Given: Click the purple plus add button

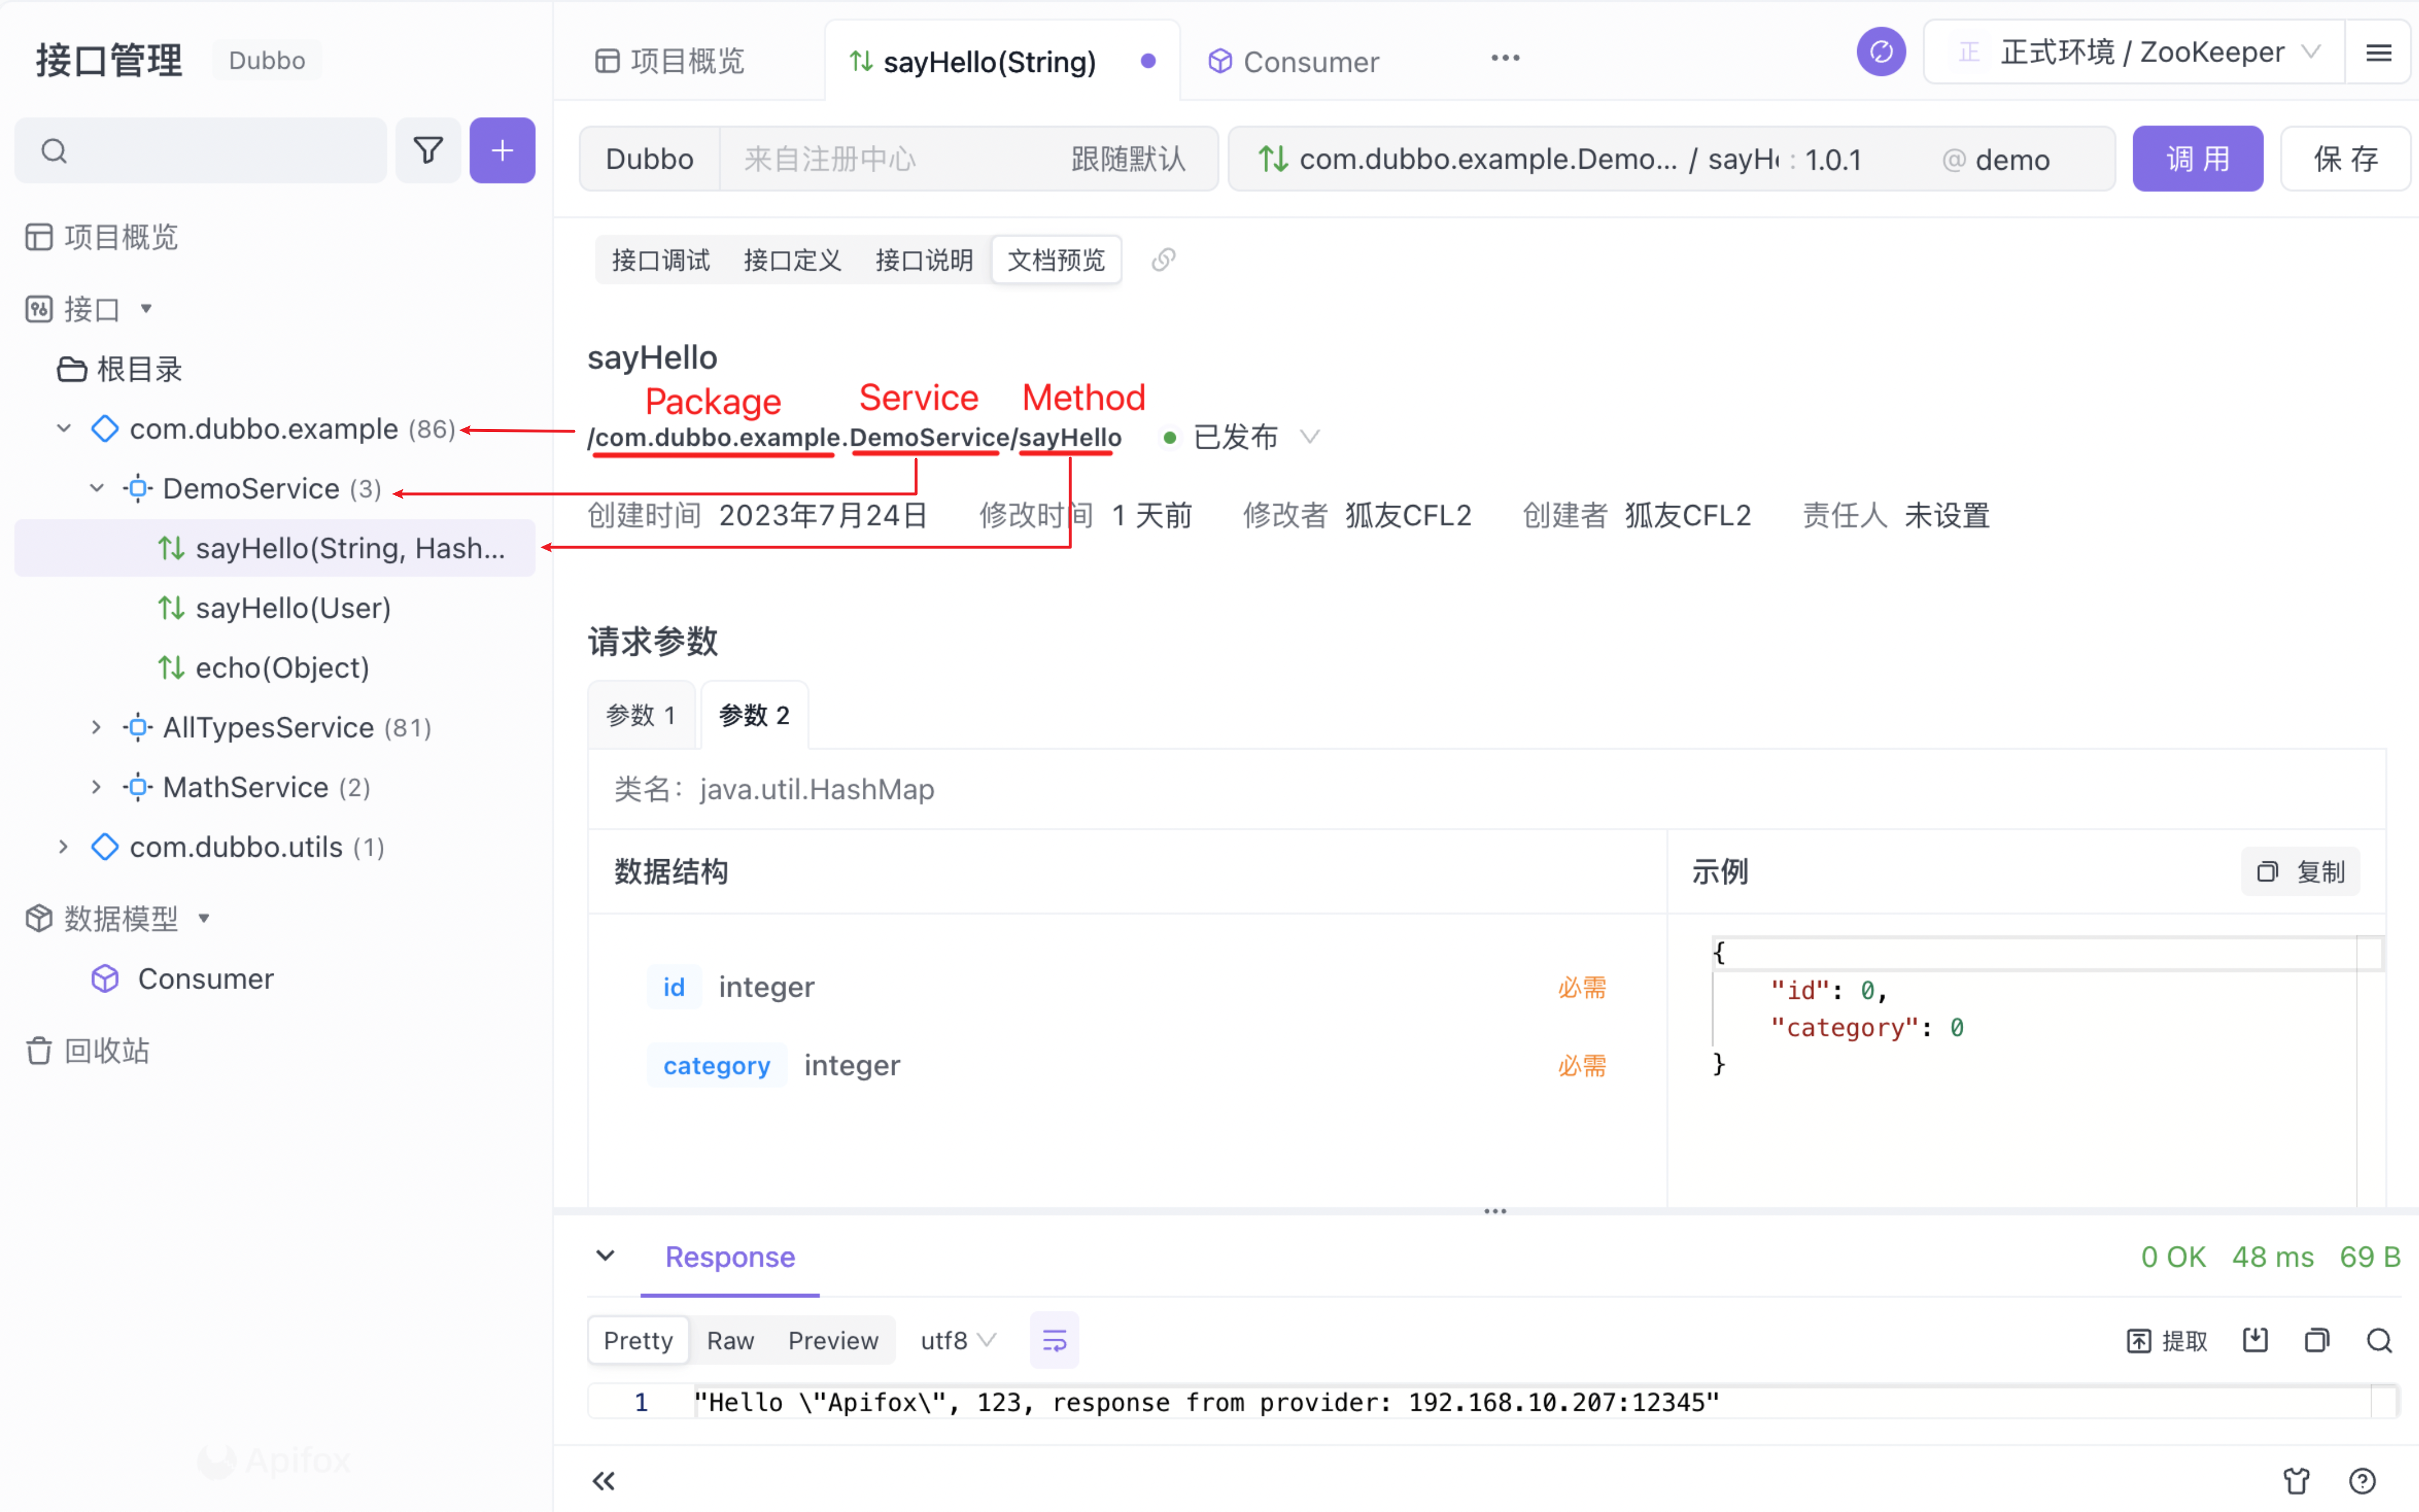Looking at the screenshot, I should [x=502, y=151].
